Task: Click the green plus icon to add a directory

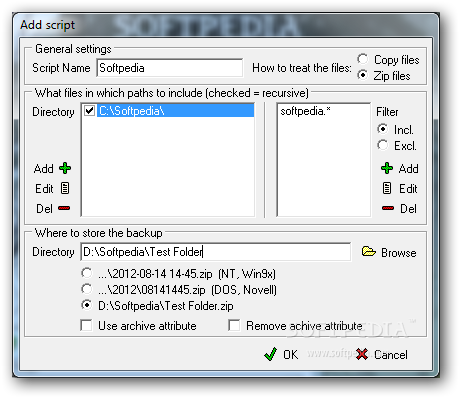Action: click(65, 168)
